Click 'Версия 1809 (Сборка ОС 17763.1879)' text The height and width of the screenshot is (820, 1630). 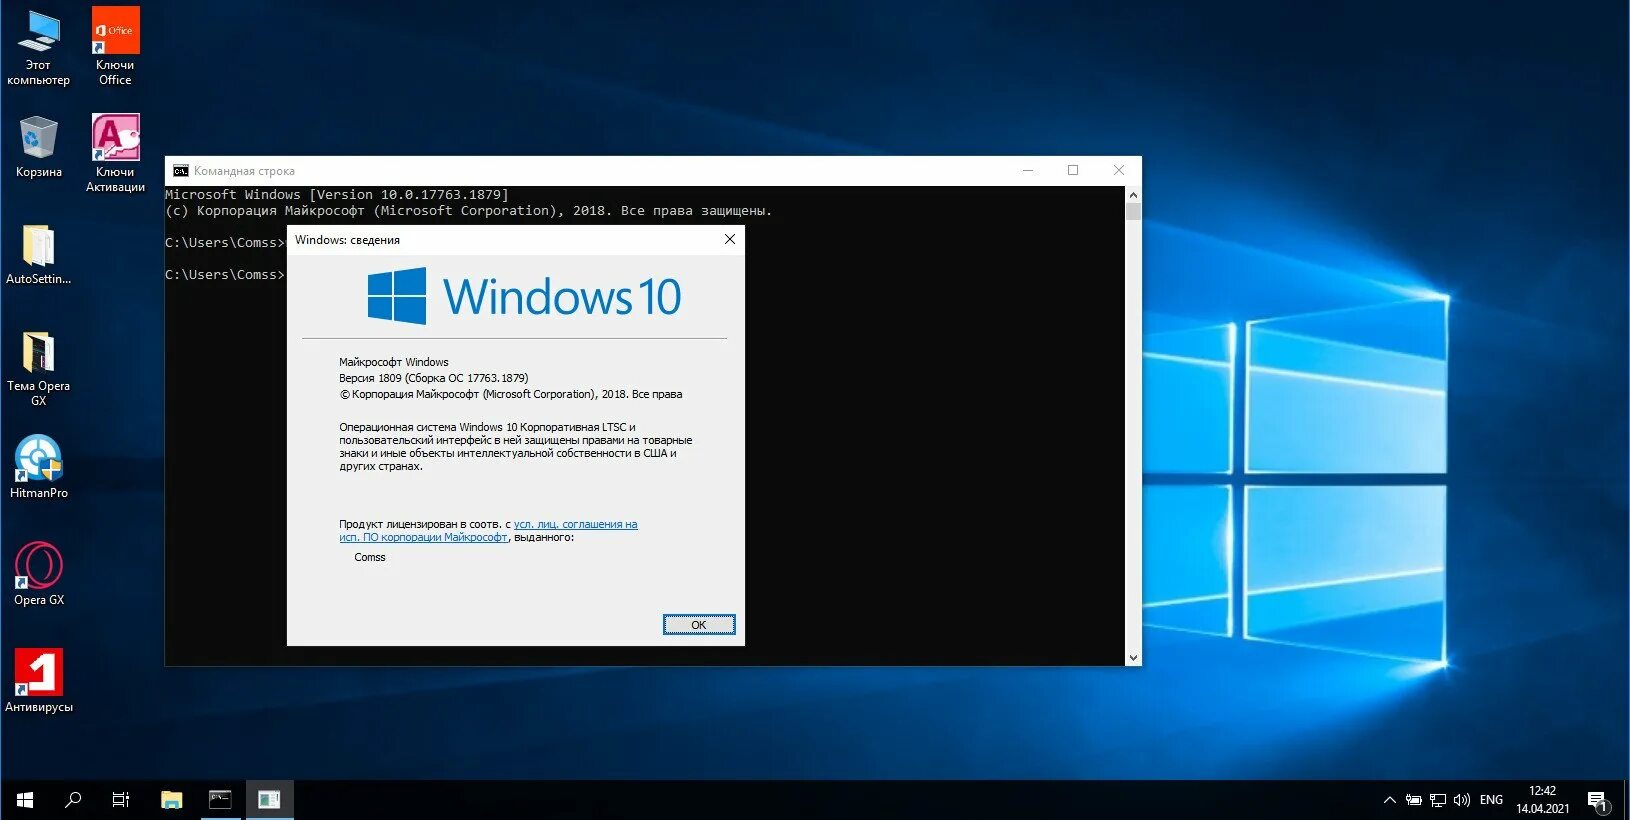(x=433, y=378)
